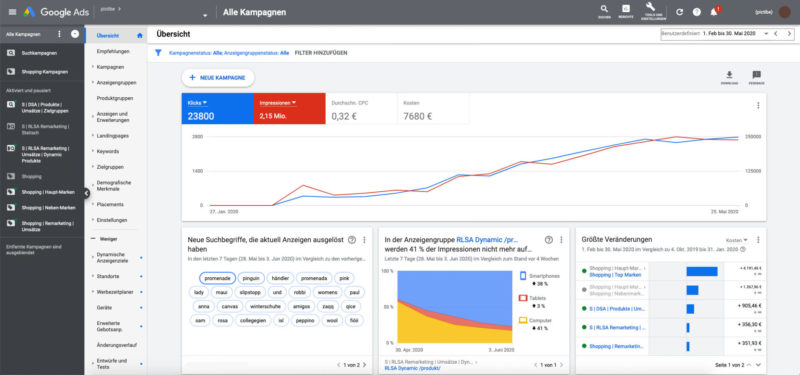This screenshot has width=800, height=375.
Task: Open S | DSA | Produkte link in changes
Action: point(617,309)
